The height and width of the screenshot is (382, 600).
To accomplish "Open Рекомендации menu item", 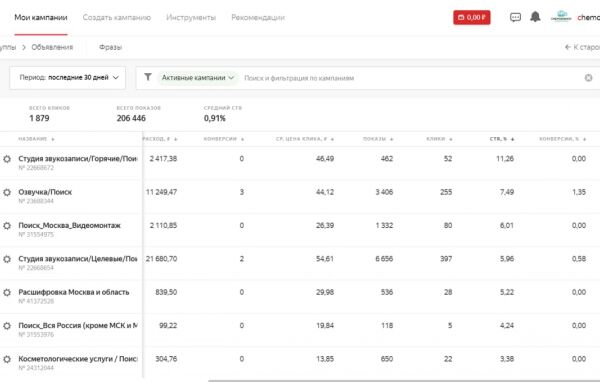I will (x=258, y=18).
